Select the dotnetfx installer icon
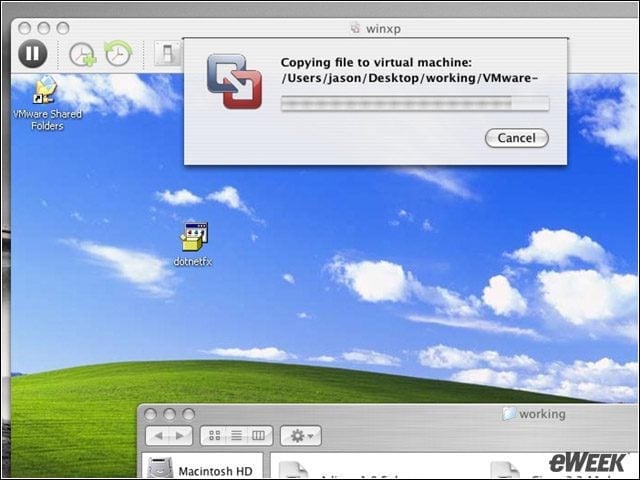The image size is (640, 480). tap(193, 244)
